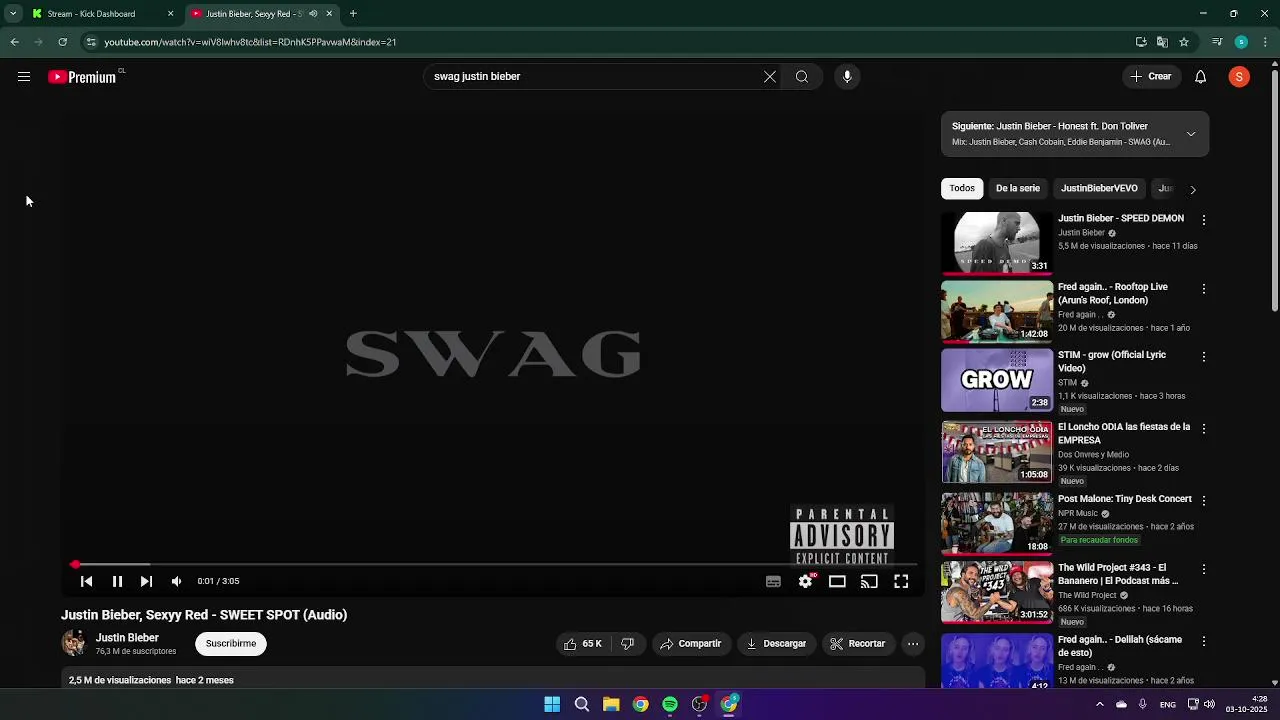The height and width of the screenshot is (720, 1280).
Task: Open options for Fred again Rooftop Live
Action: point(1204,289)
